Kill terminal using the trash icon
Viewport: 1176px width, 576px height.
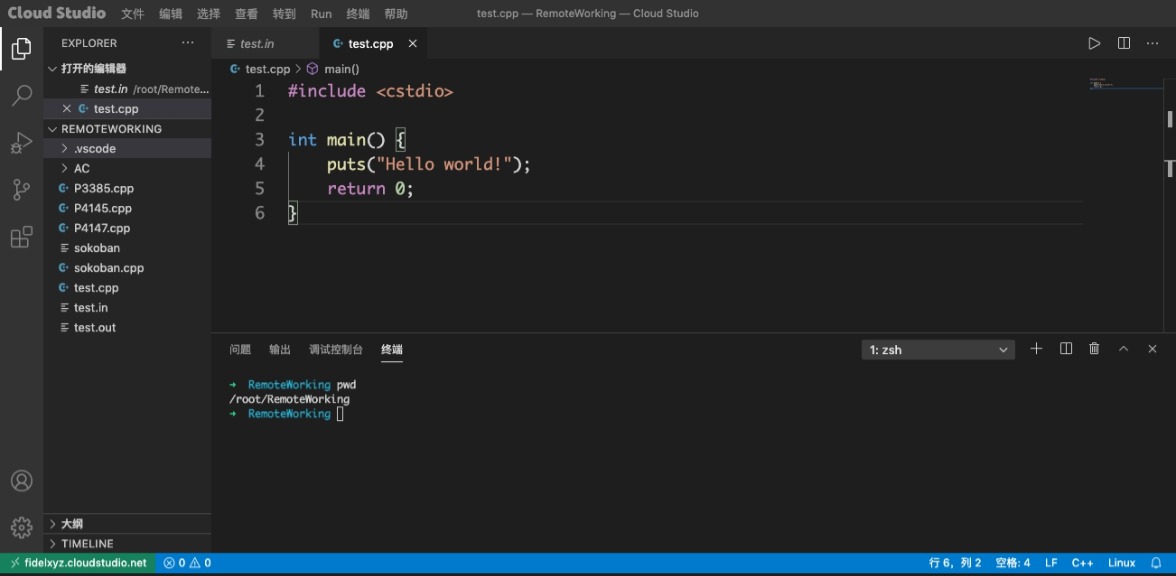coord(1094,349)
